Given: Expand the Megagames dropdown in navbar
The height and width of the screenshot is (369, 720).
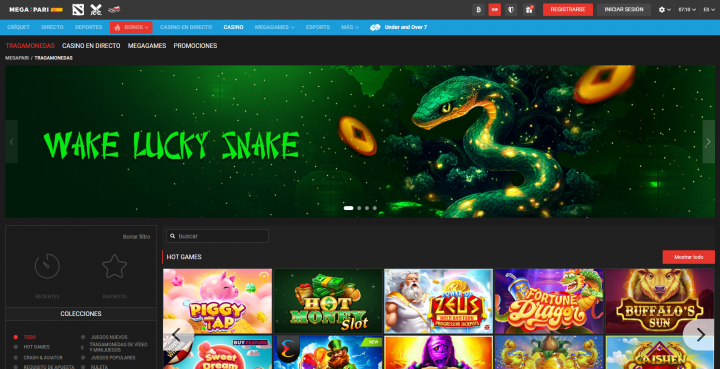Looking at the screenshot, I should (x=275, y=28).
